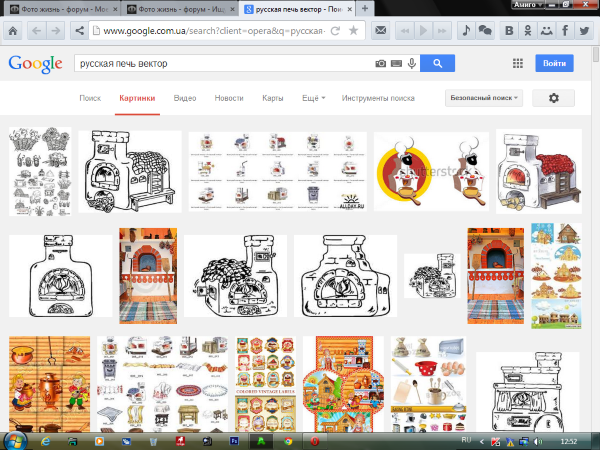Click the Twitter icon in the toolbar

[x=583, y=31]
